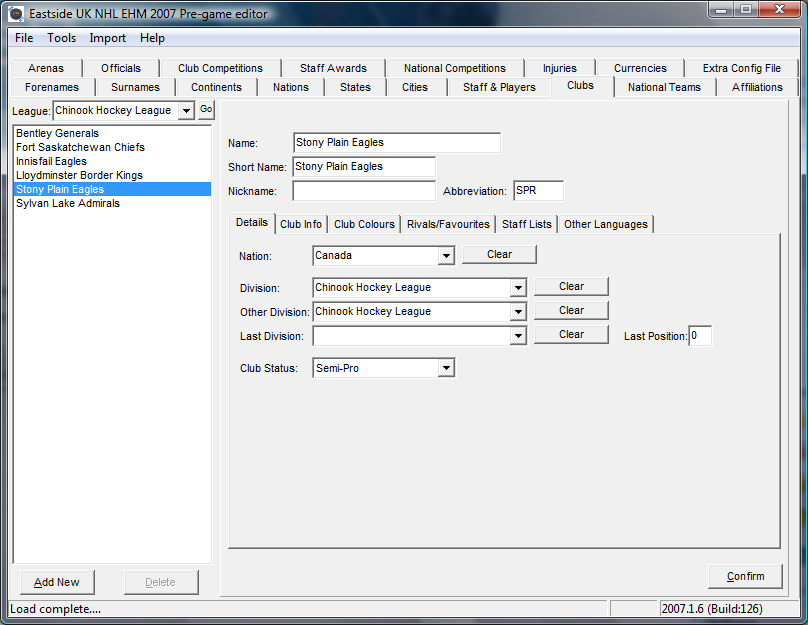Clear the Division field

[571, 286]
